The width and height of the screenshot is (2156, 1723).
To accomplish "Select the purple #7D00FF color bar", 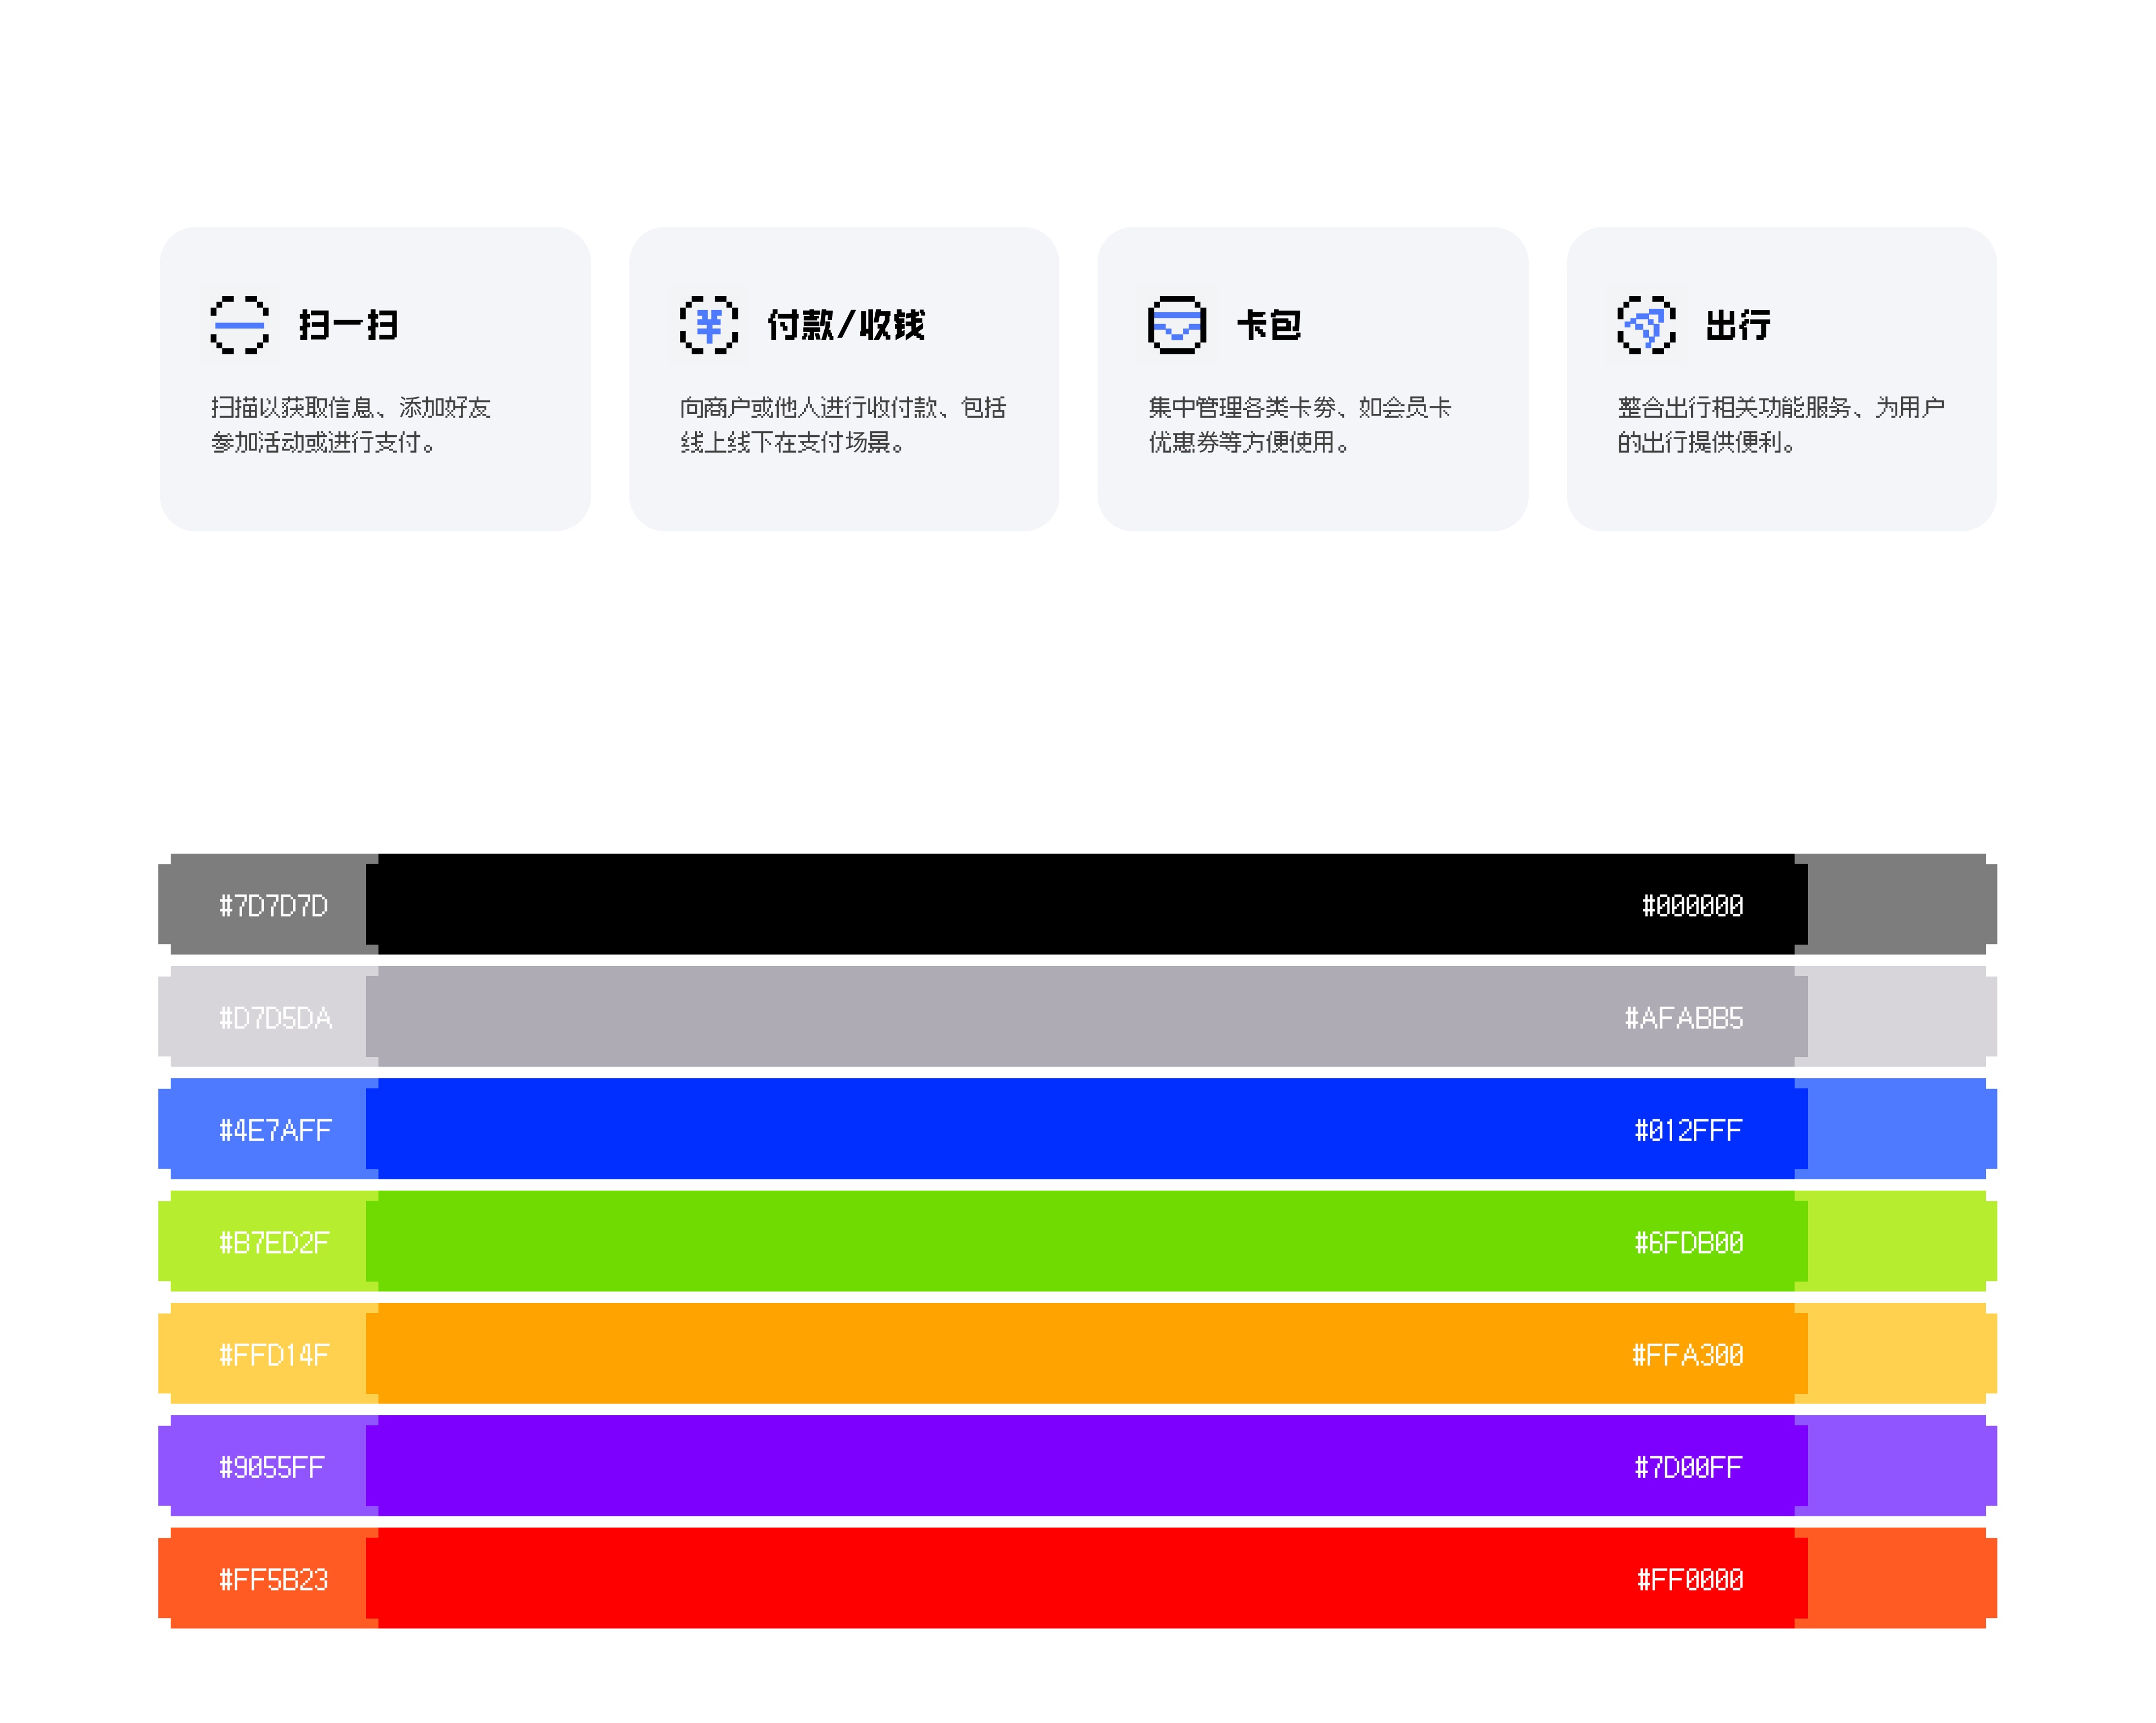I will pyautogui.click(x=1085, y=1465).
